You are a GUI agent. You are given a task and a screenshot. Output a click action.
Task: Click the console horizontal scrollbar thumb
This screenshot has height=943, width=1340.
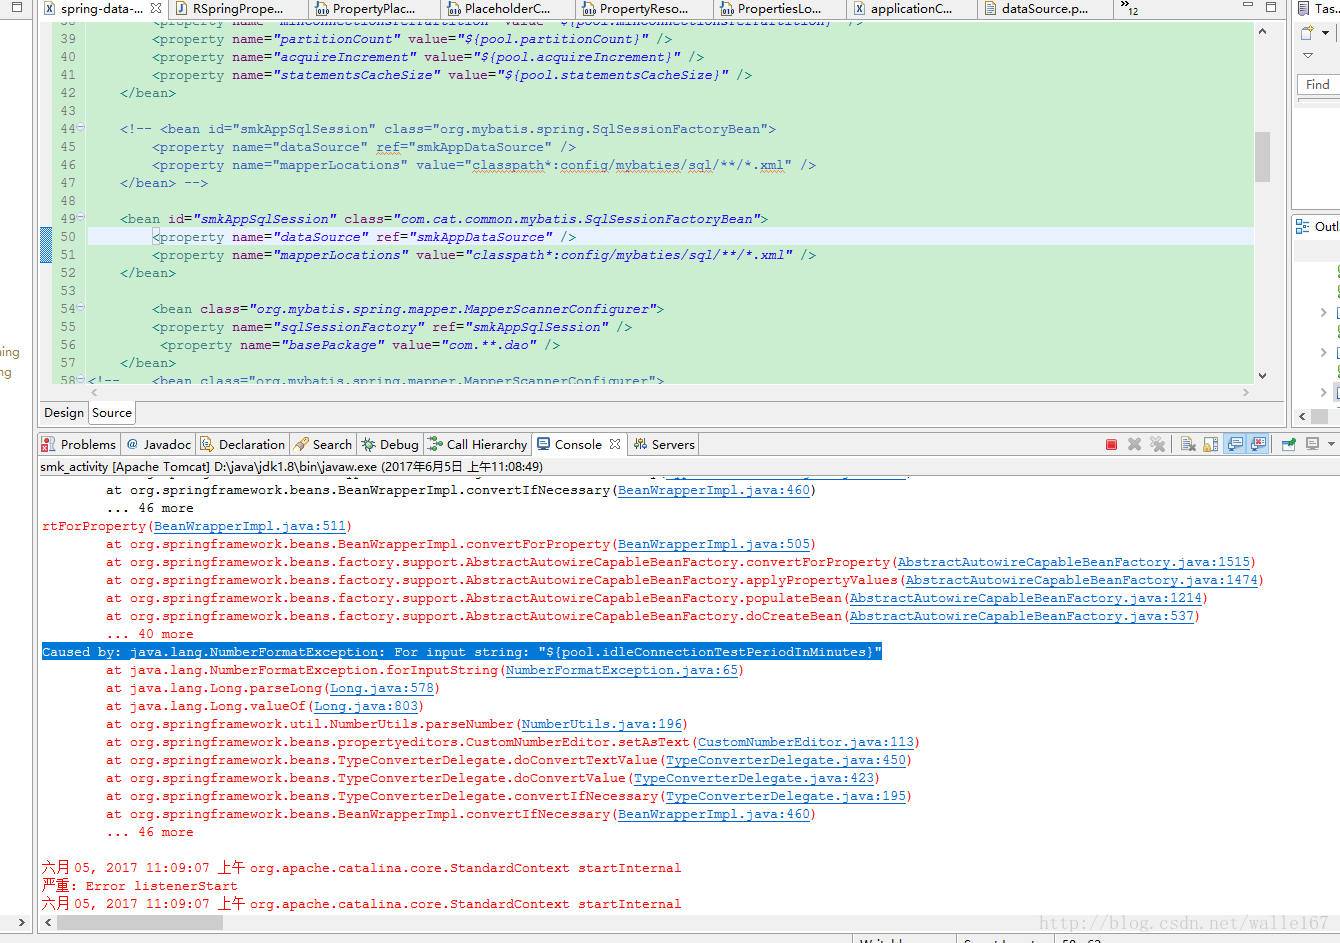[140, 923]
